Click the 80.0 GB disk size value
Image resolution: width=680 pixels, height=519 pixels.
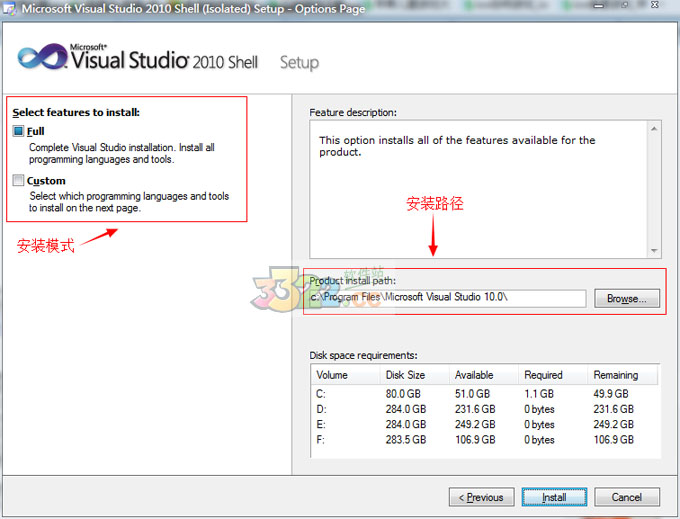403,394
